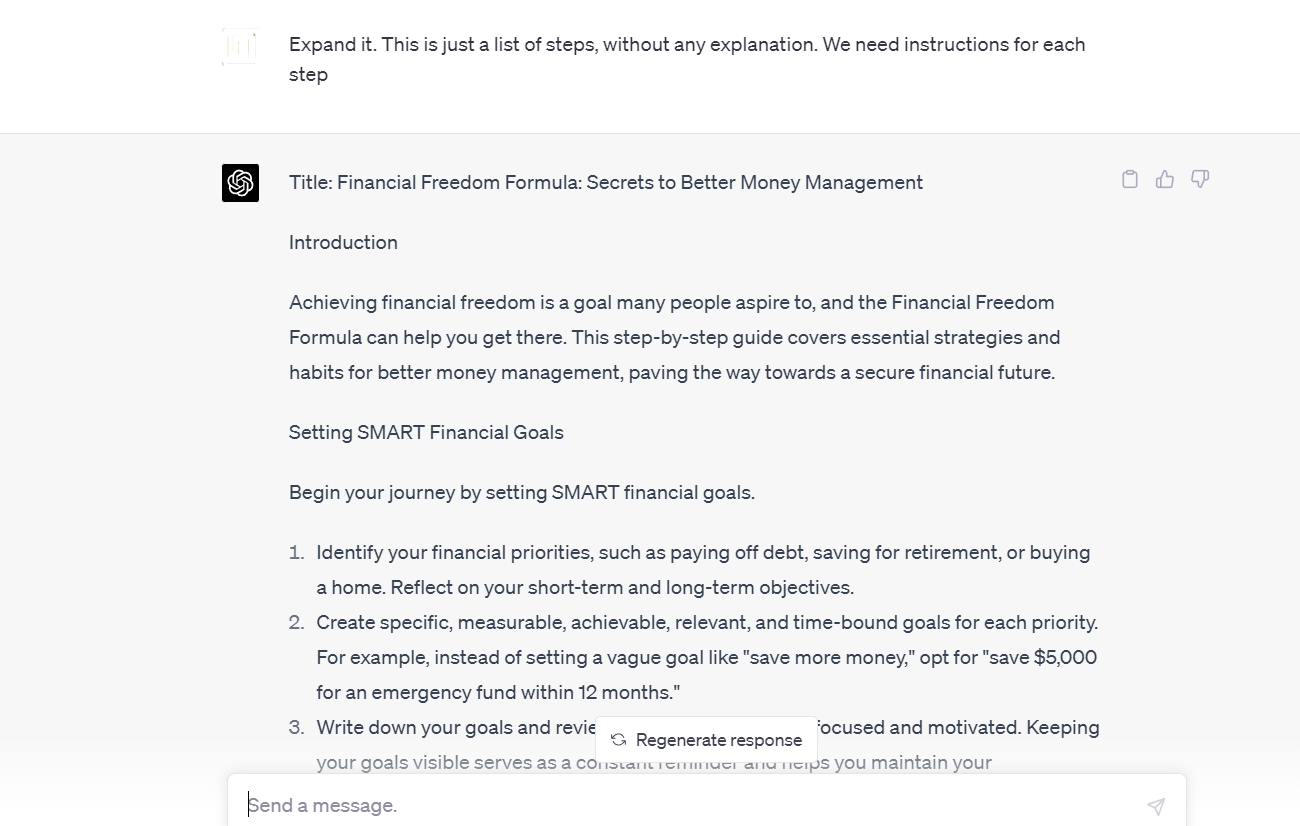Click the thumbs down icon
This screenshot has width=1300, height=826.
click(x=1200, y=179)
